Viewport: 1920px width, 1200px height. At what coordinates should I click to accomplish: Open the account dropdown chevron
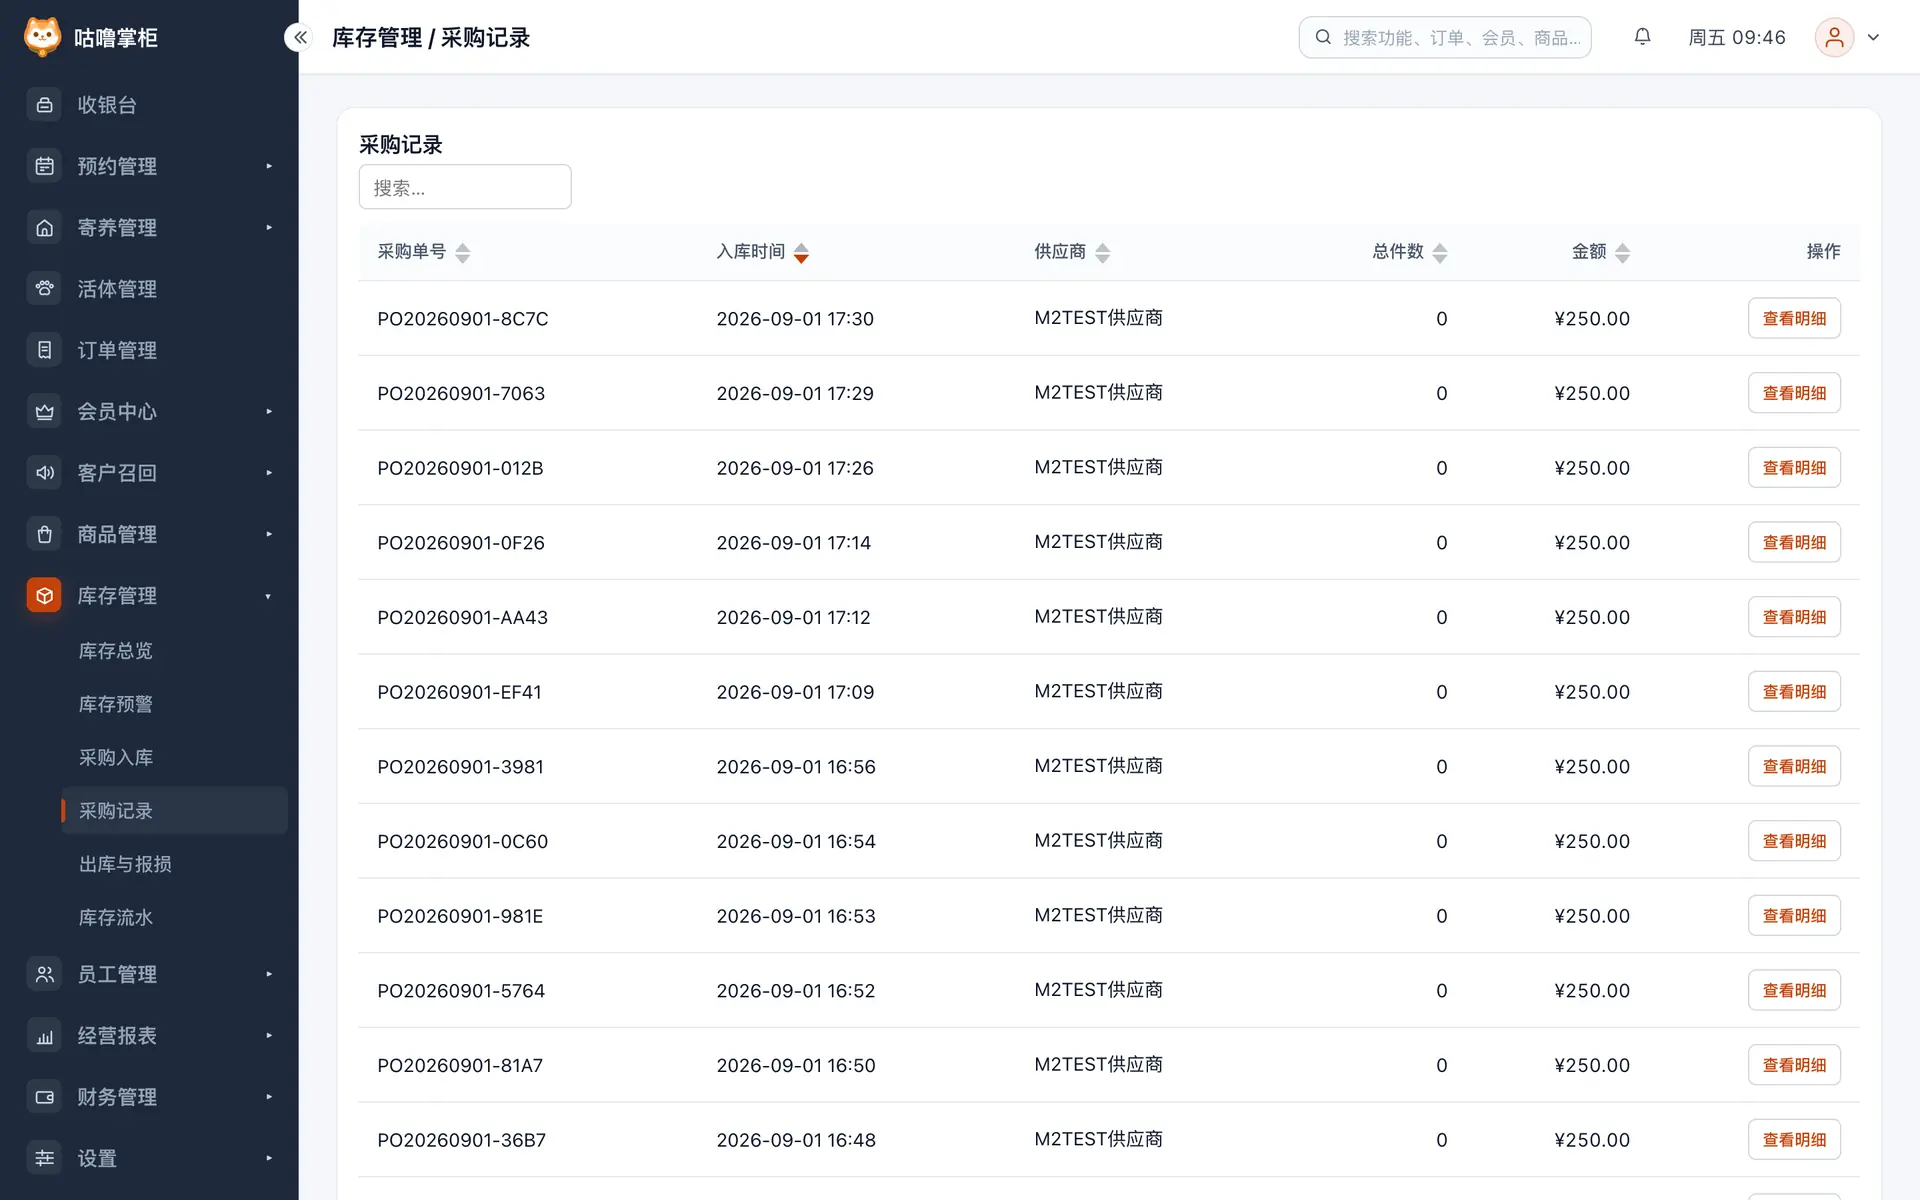click(1874, 37)
